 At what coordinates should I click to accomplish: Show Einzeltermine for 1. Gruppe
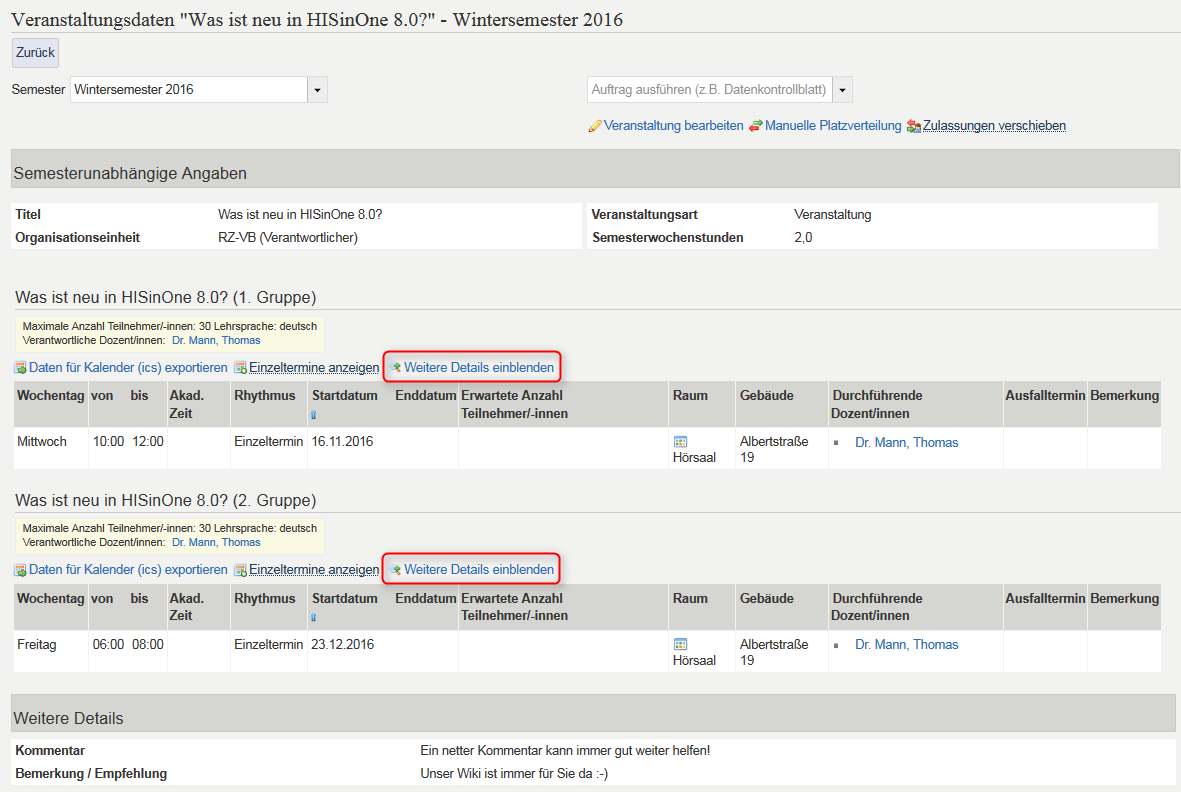314,367
